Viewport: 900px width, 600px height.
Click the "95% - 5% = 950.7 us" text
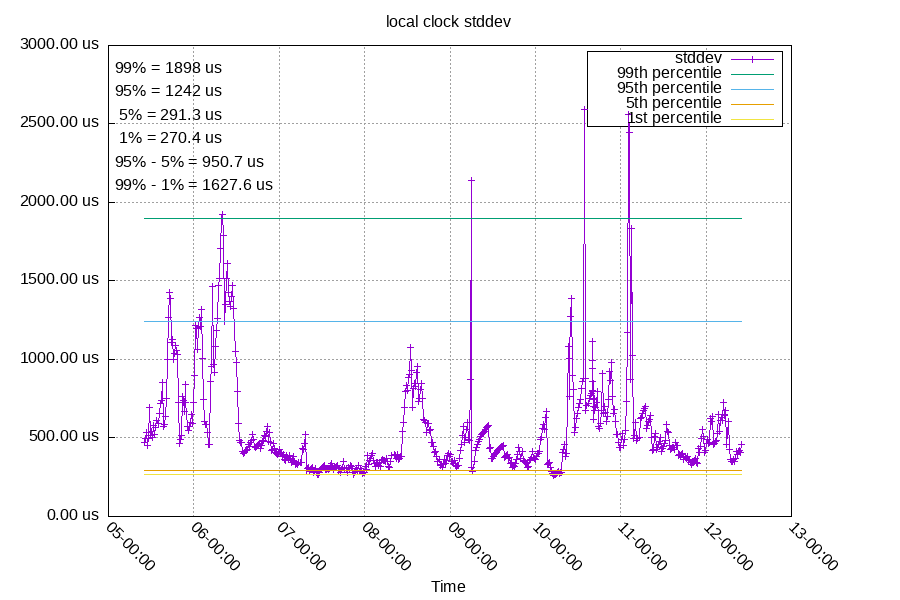pos(189,161)
